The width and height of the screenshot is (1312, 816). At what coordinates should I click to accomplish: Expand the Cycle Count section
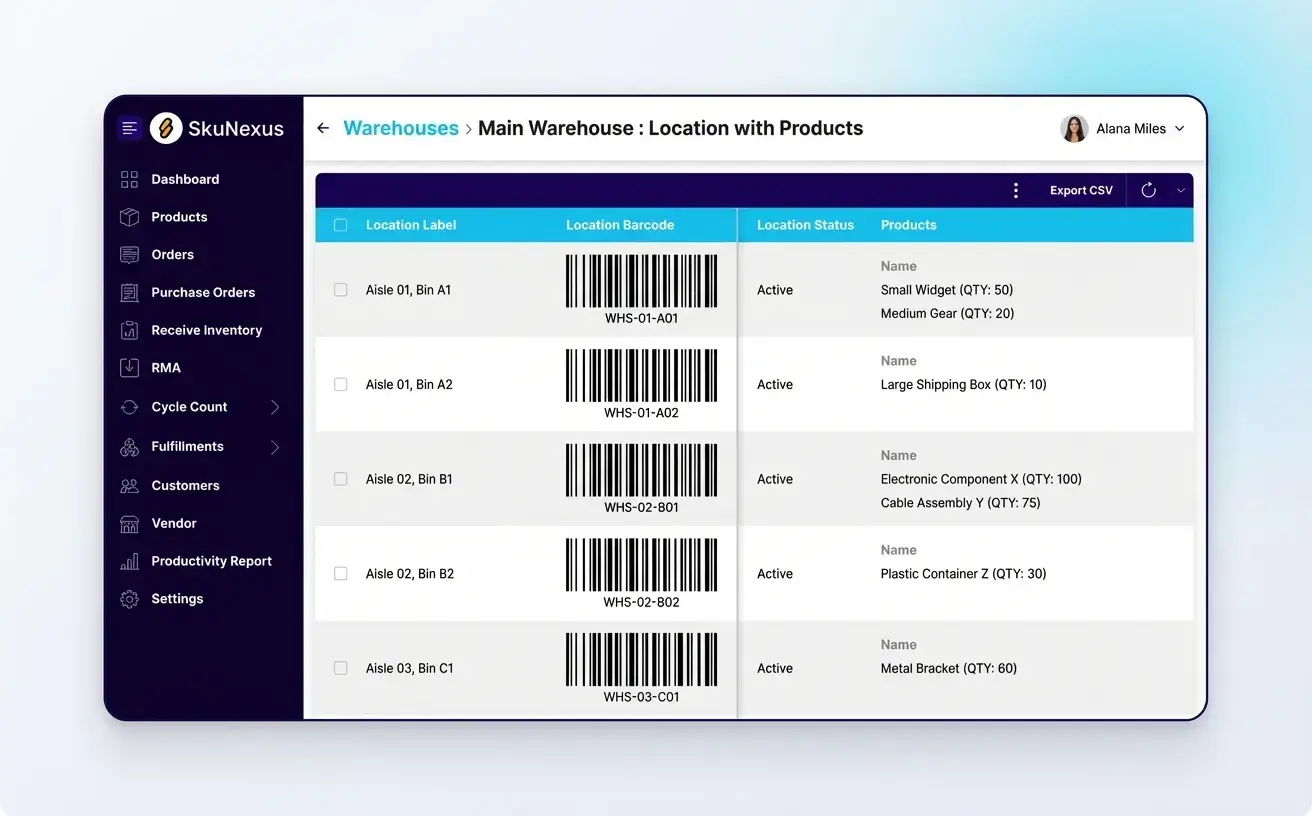[x=276, y=407]
